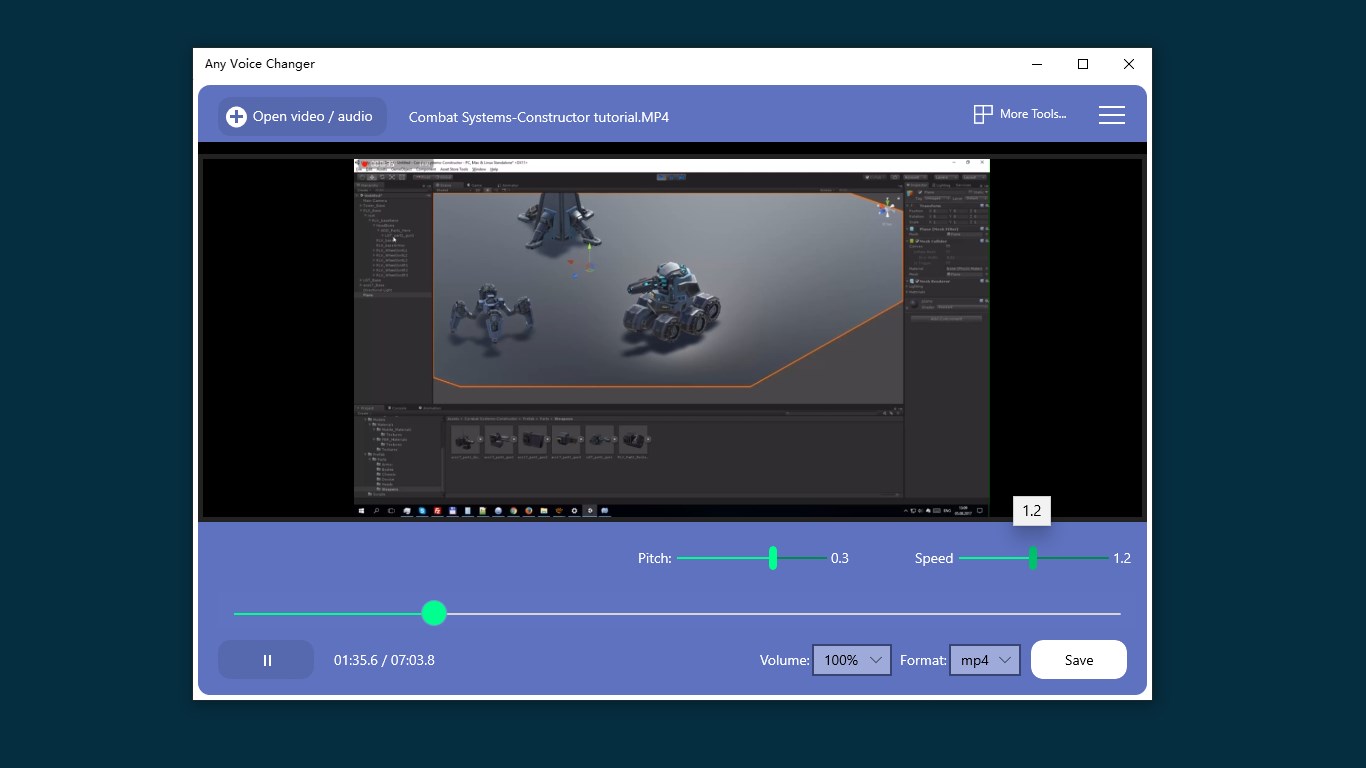The height and width of the screenshot is (768, 1366).
Task: Click the playback progress handle
Action: (434, 613)
